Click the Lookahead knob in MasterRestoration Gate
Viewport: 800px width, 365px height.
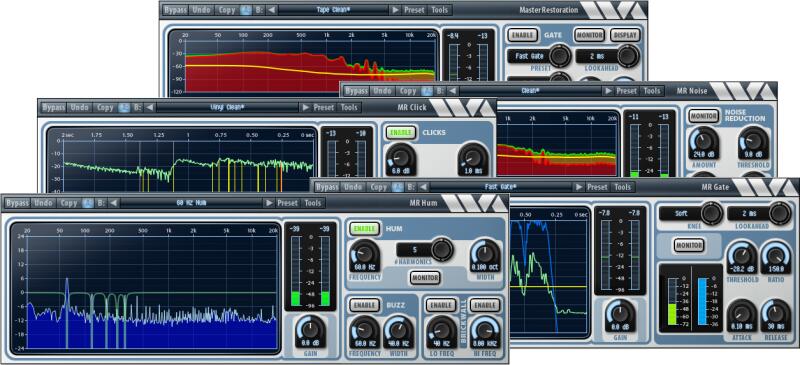coord(628,56)
